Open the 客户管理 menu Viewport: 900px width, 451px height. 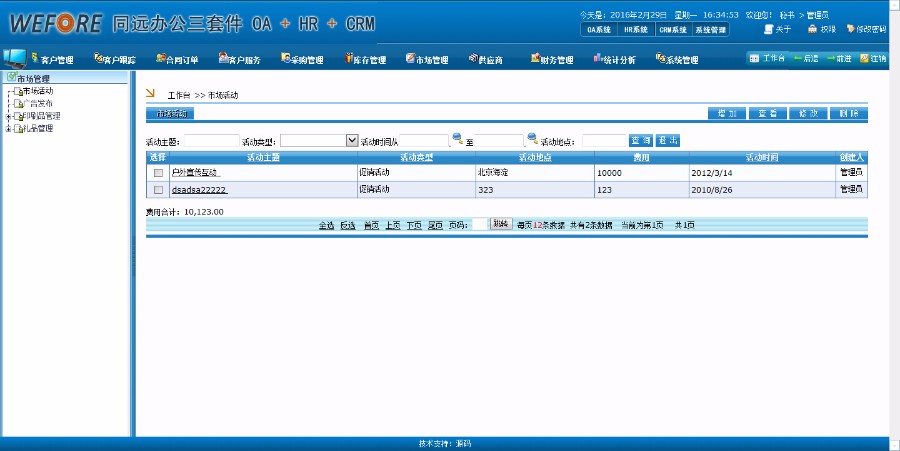[x=52, y=59]
